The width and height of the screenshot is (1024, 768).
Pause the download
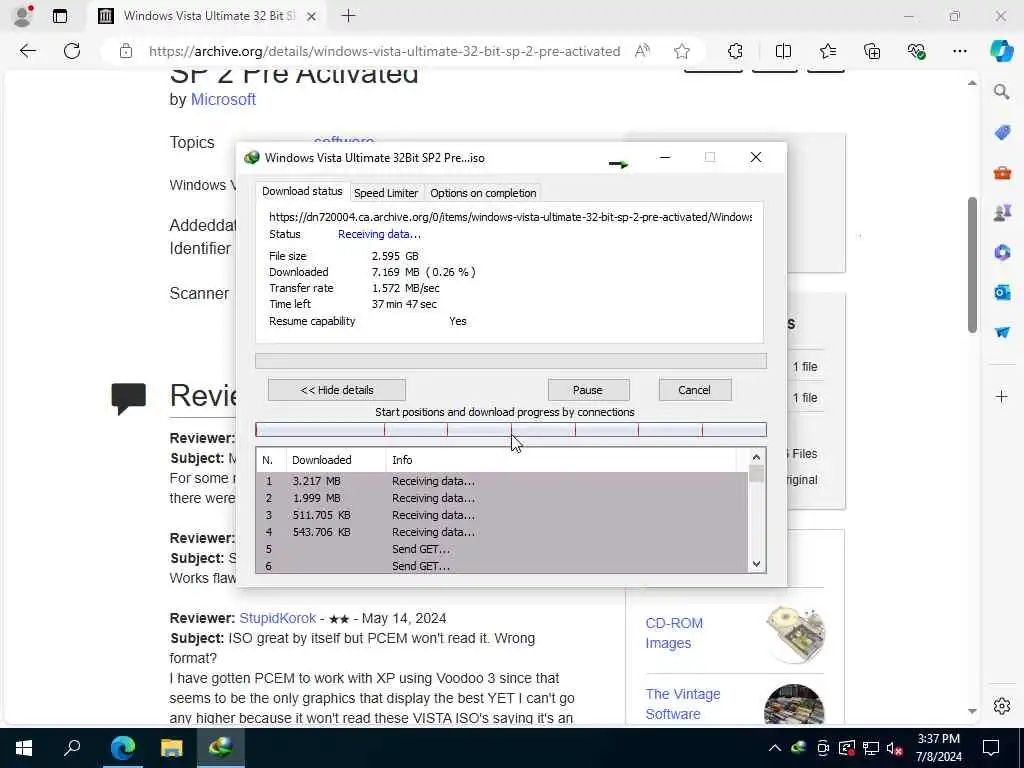click(x=588, y=390)
